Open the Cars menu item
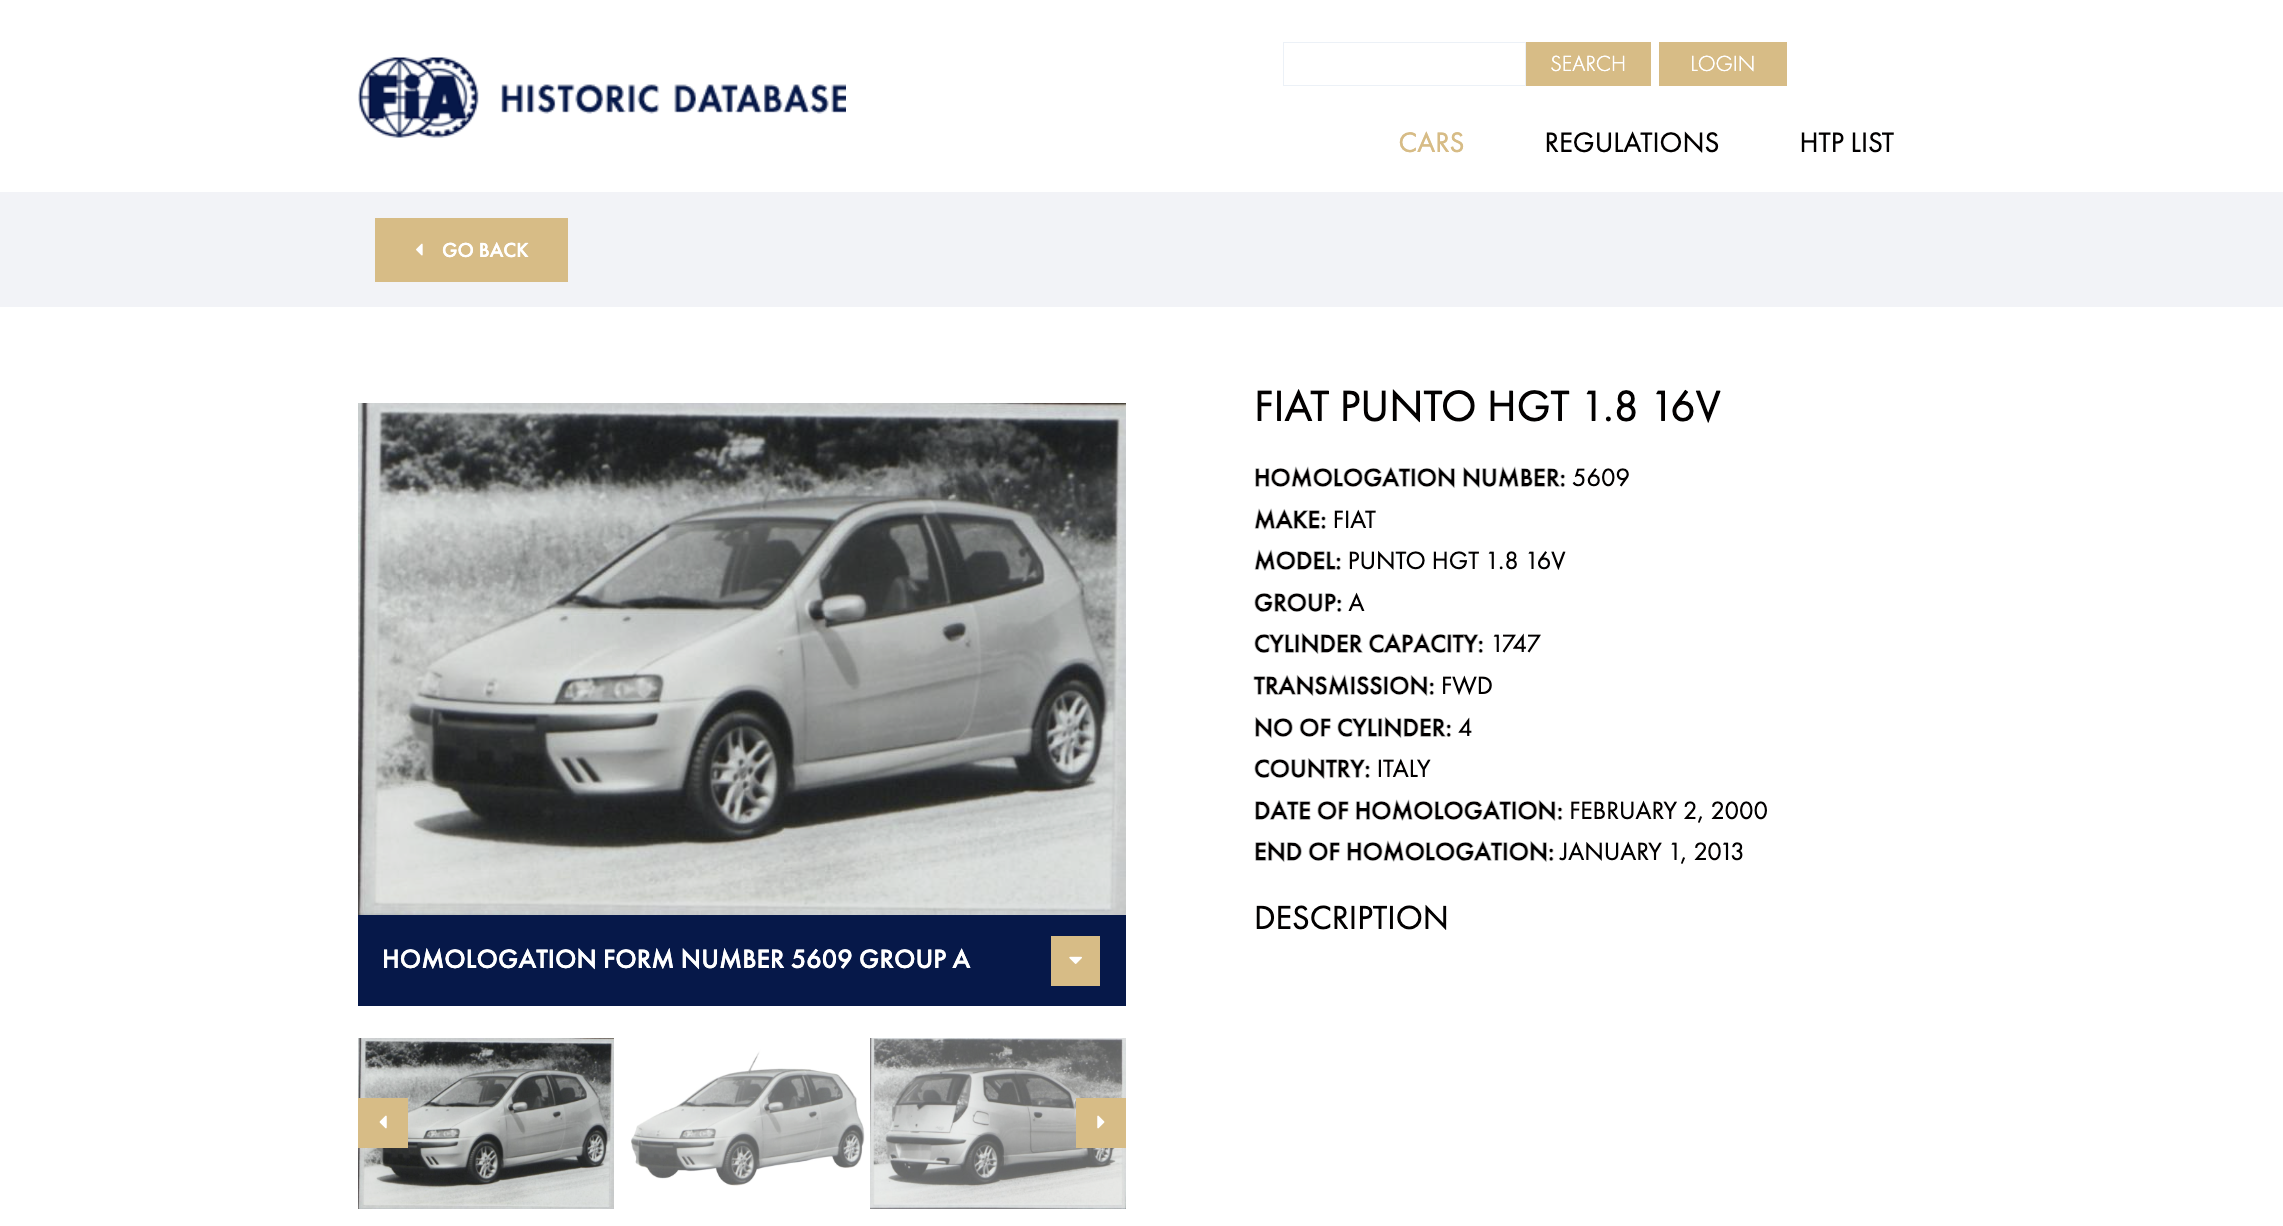 click(x=1431, y=143)
